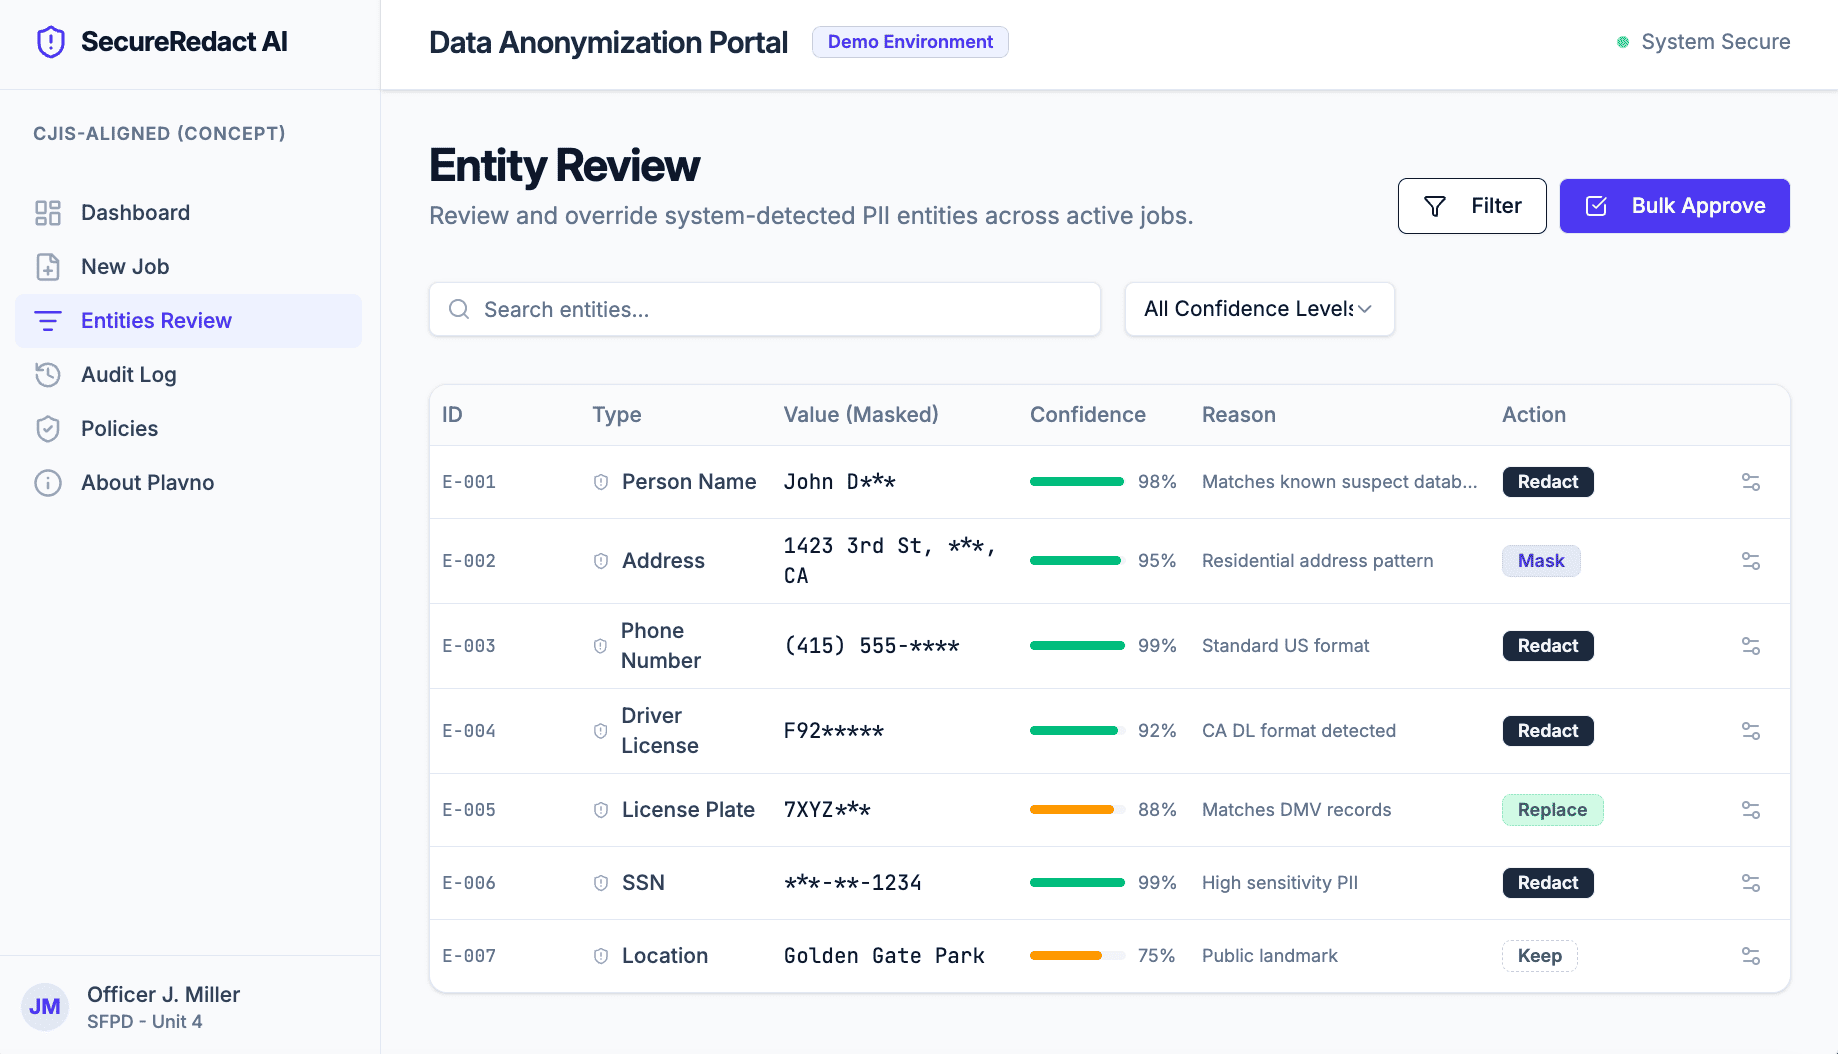Click the adjust icon on SSN row
This screenshot has width=1838, height=1054.
click(x=1750, y=883)
